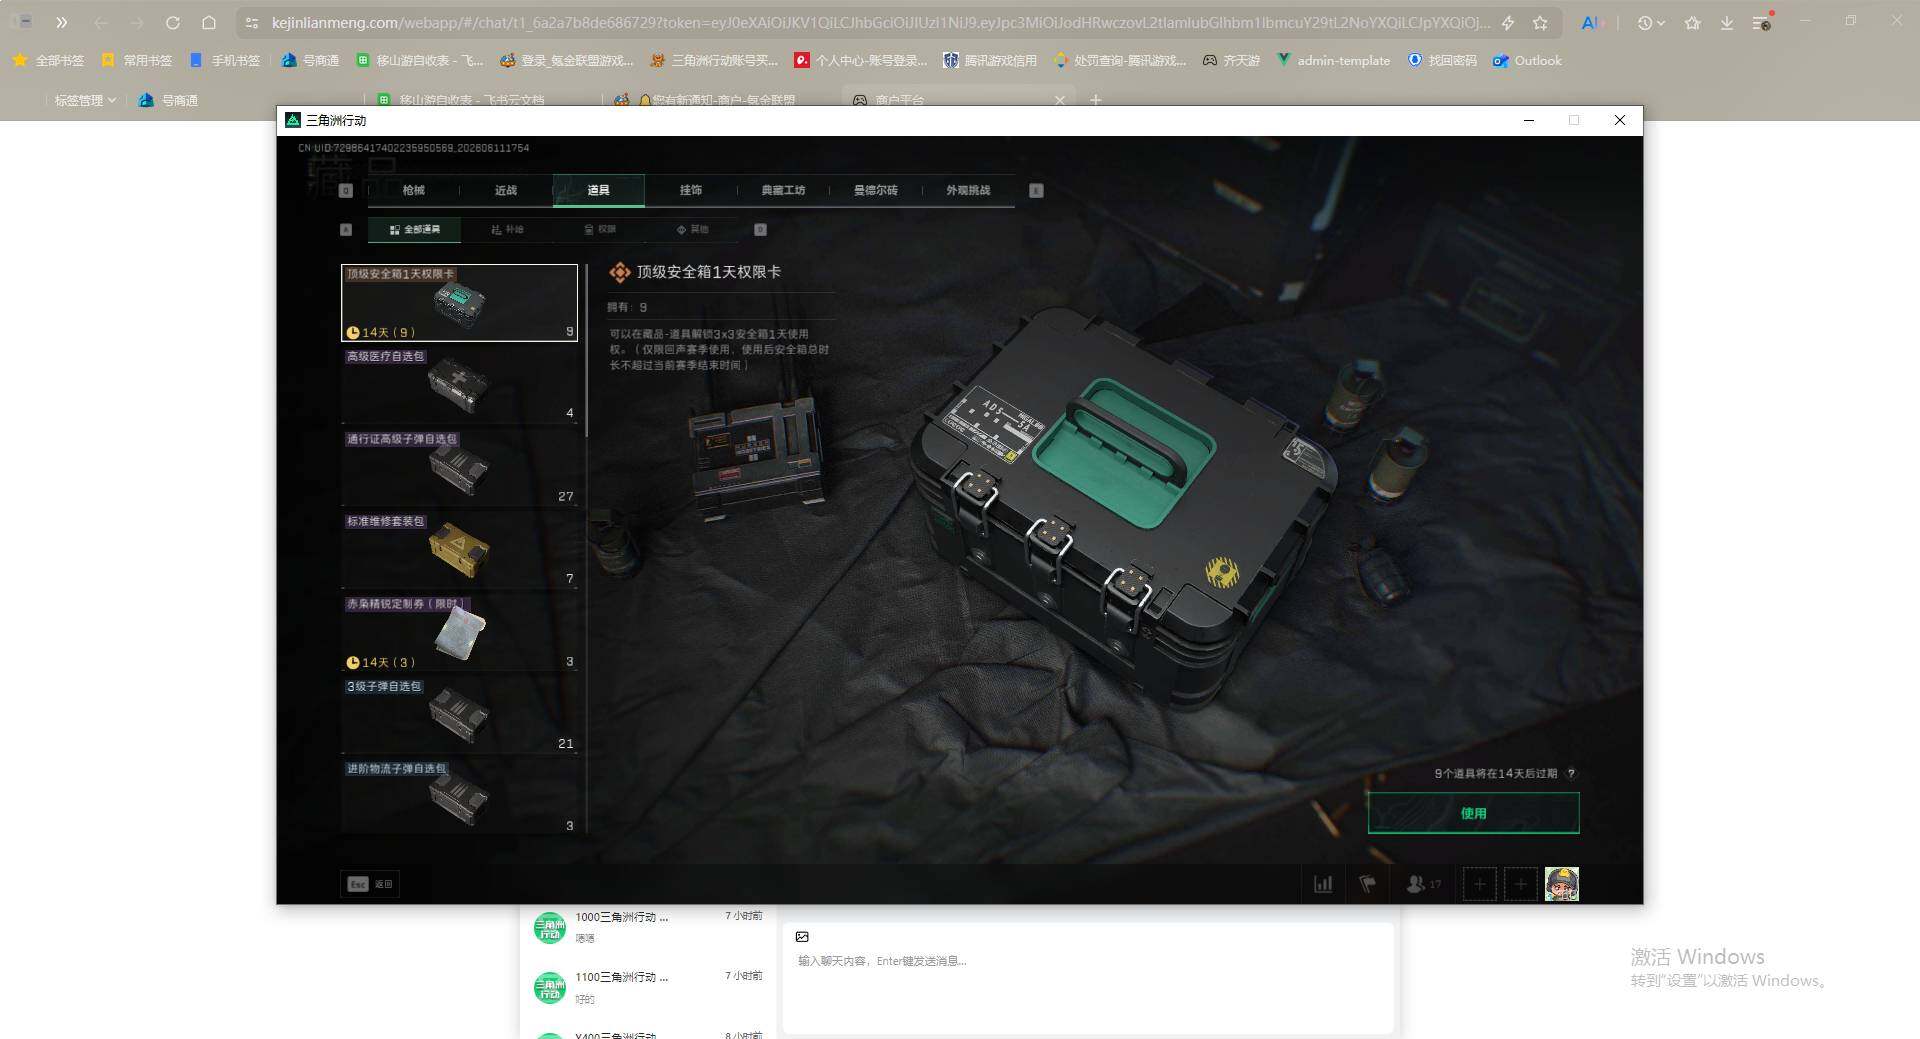Open the 枪械 tab in game window
This screenshot has width=1920, height=1039.
click(x=413, y=190)
